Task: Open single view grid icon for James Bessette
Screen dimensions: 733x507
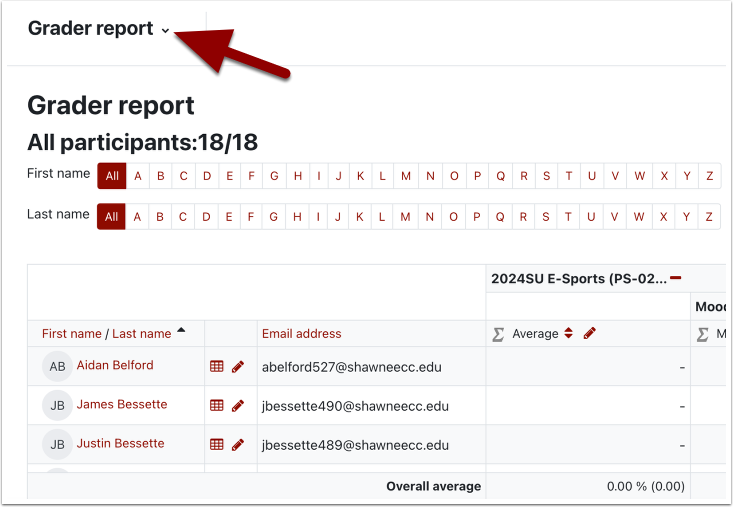Action: click(216, 406)
